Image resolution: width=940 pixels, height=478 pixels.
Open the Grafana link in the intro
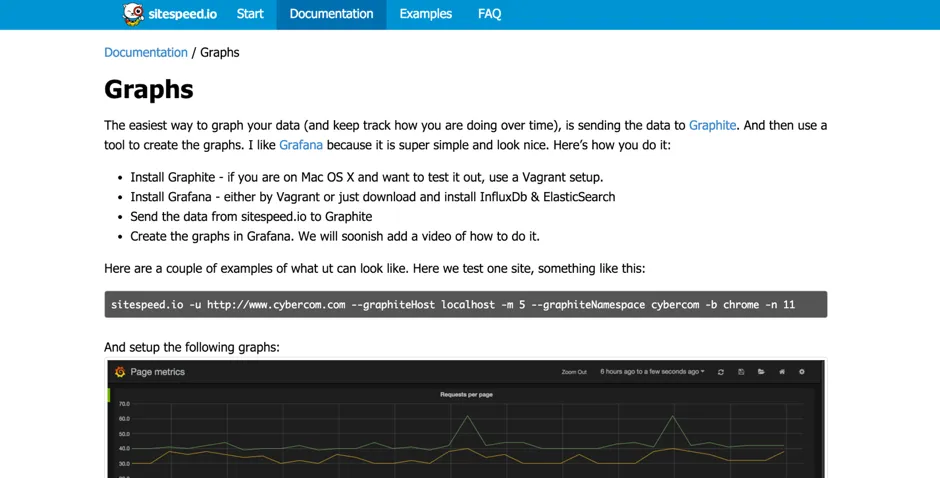pos(301,145)
